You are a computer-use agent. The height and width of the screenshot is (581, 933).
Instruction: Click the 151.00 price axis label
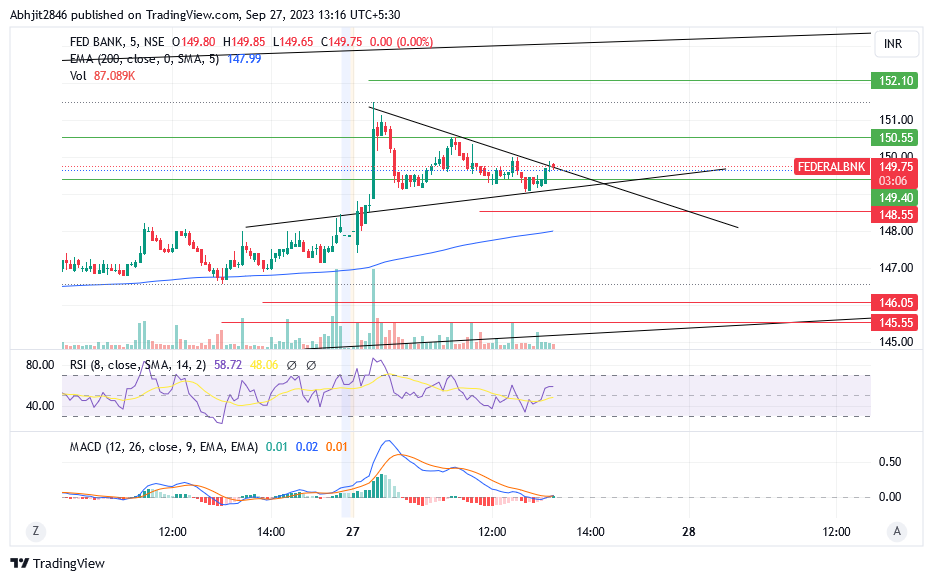tap(896, 120)
